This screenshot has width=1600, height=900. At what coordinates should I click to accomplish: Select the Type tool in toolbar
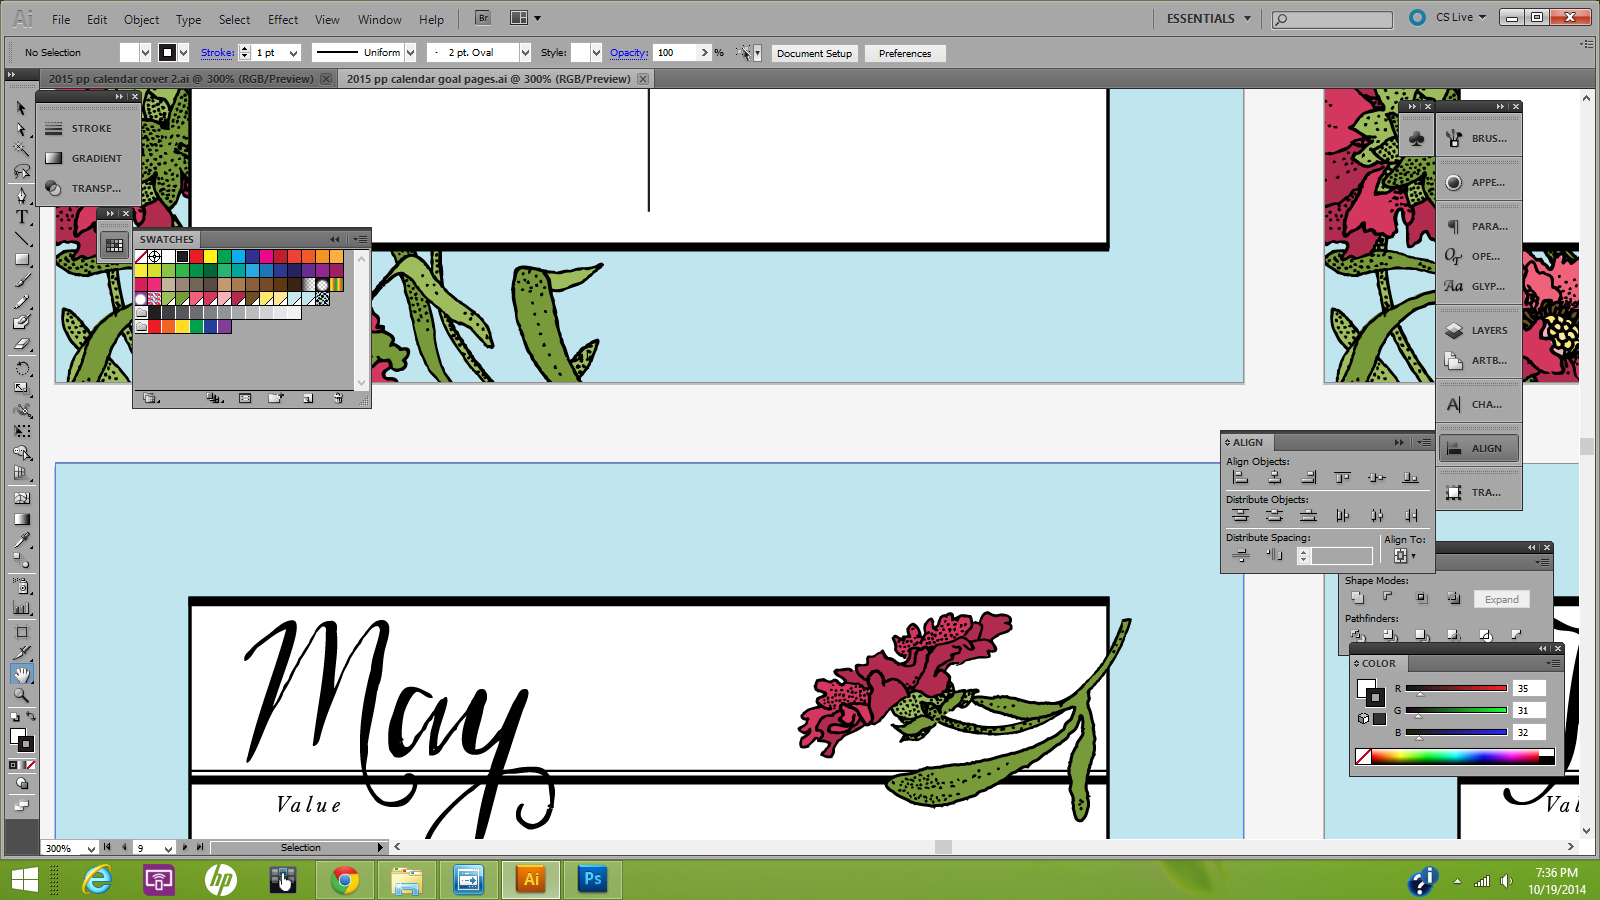click(21, 217)
